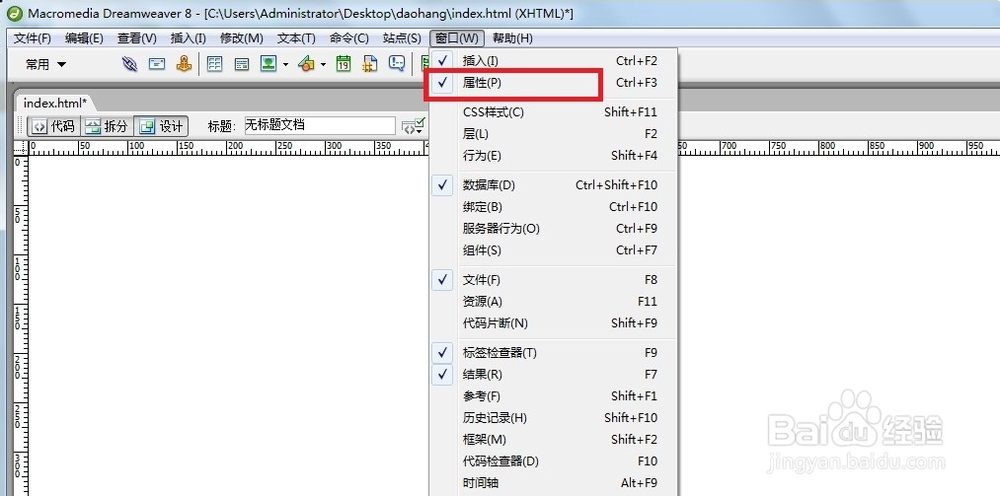Open the 查看(V) menu
Image resolution: width=1000 pixels, height=496 pixels.
point(137,38)
